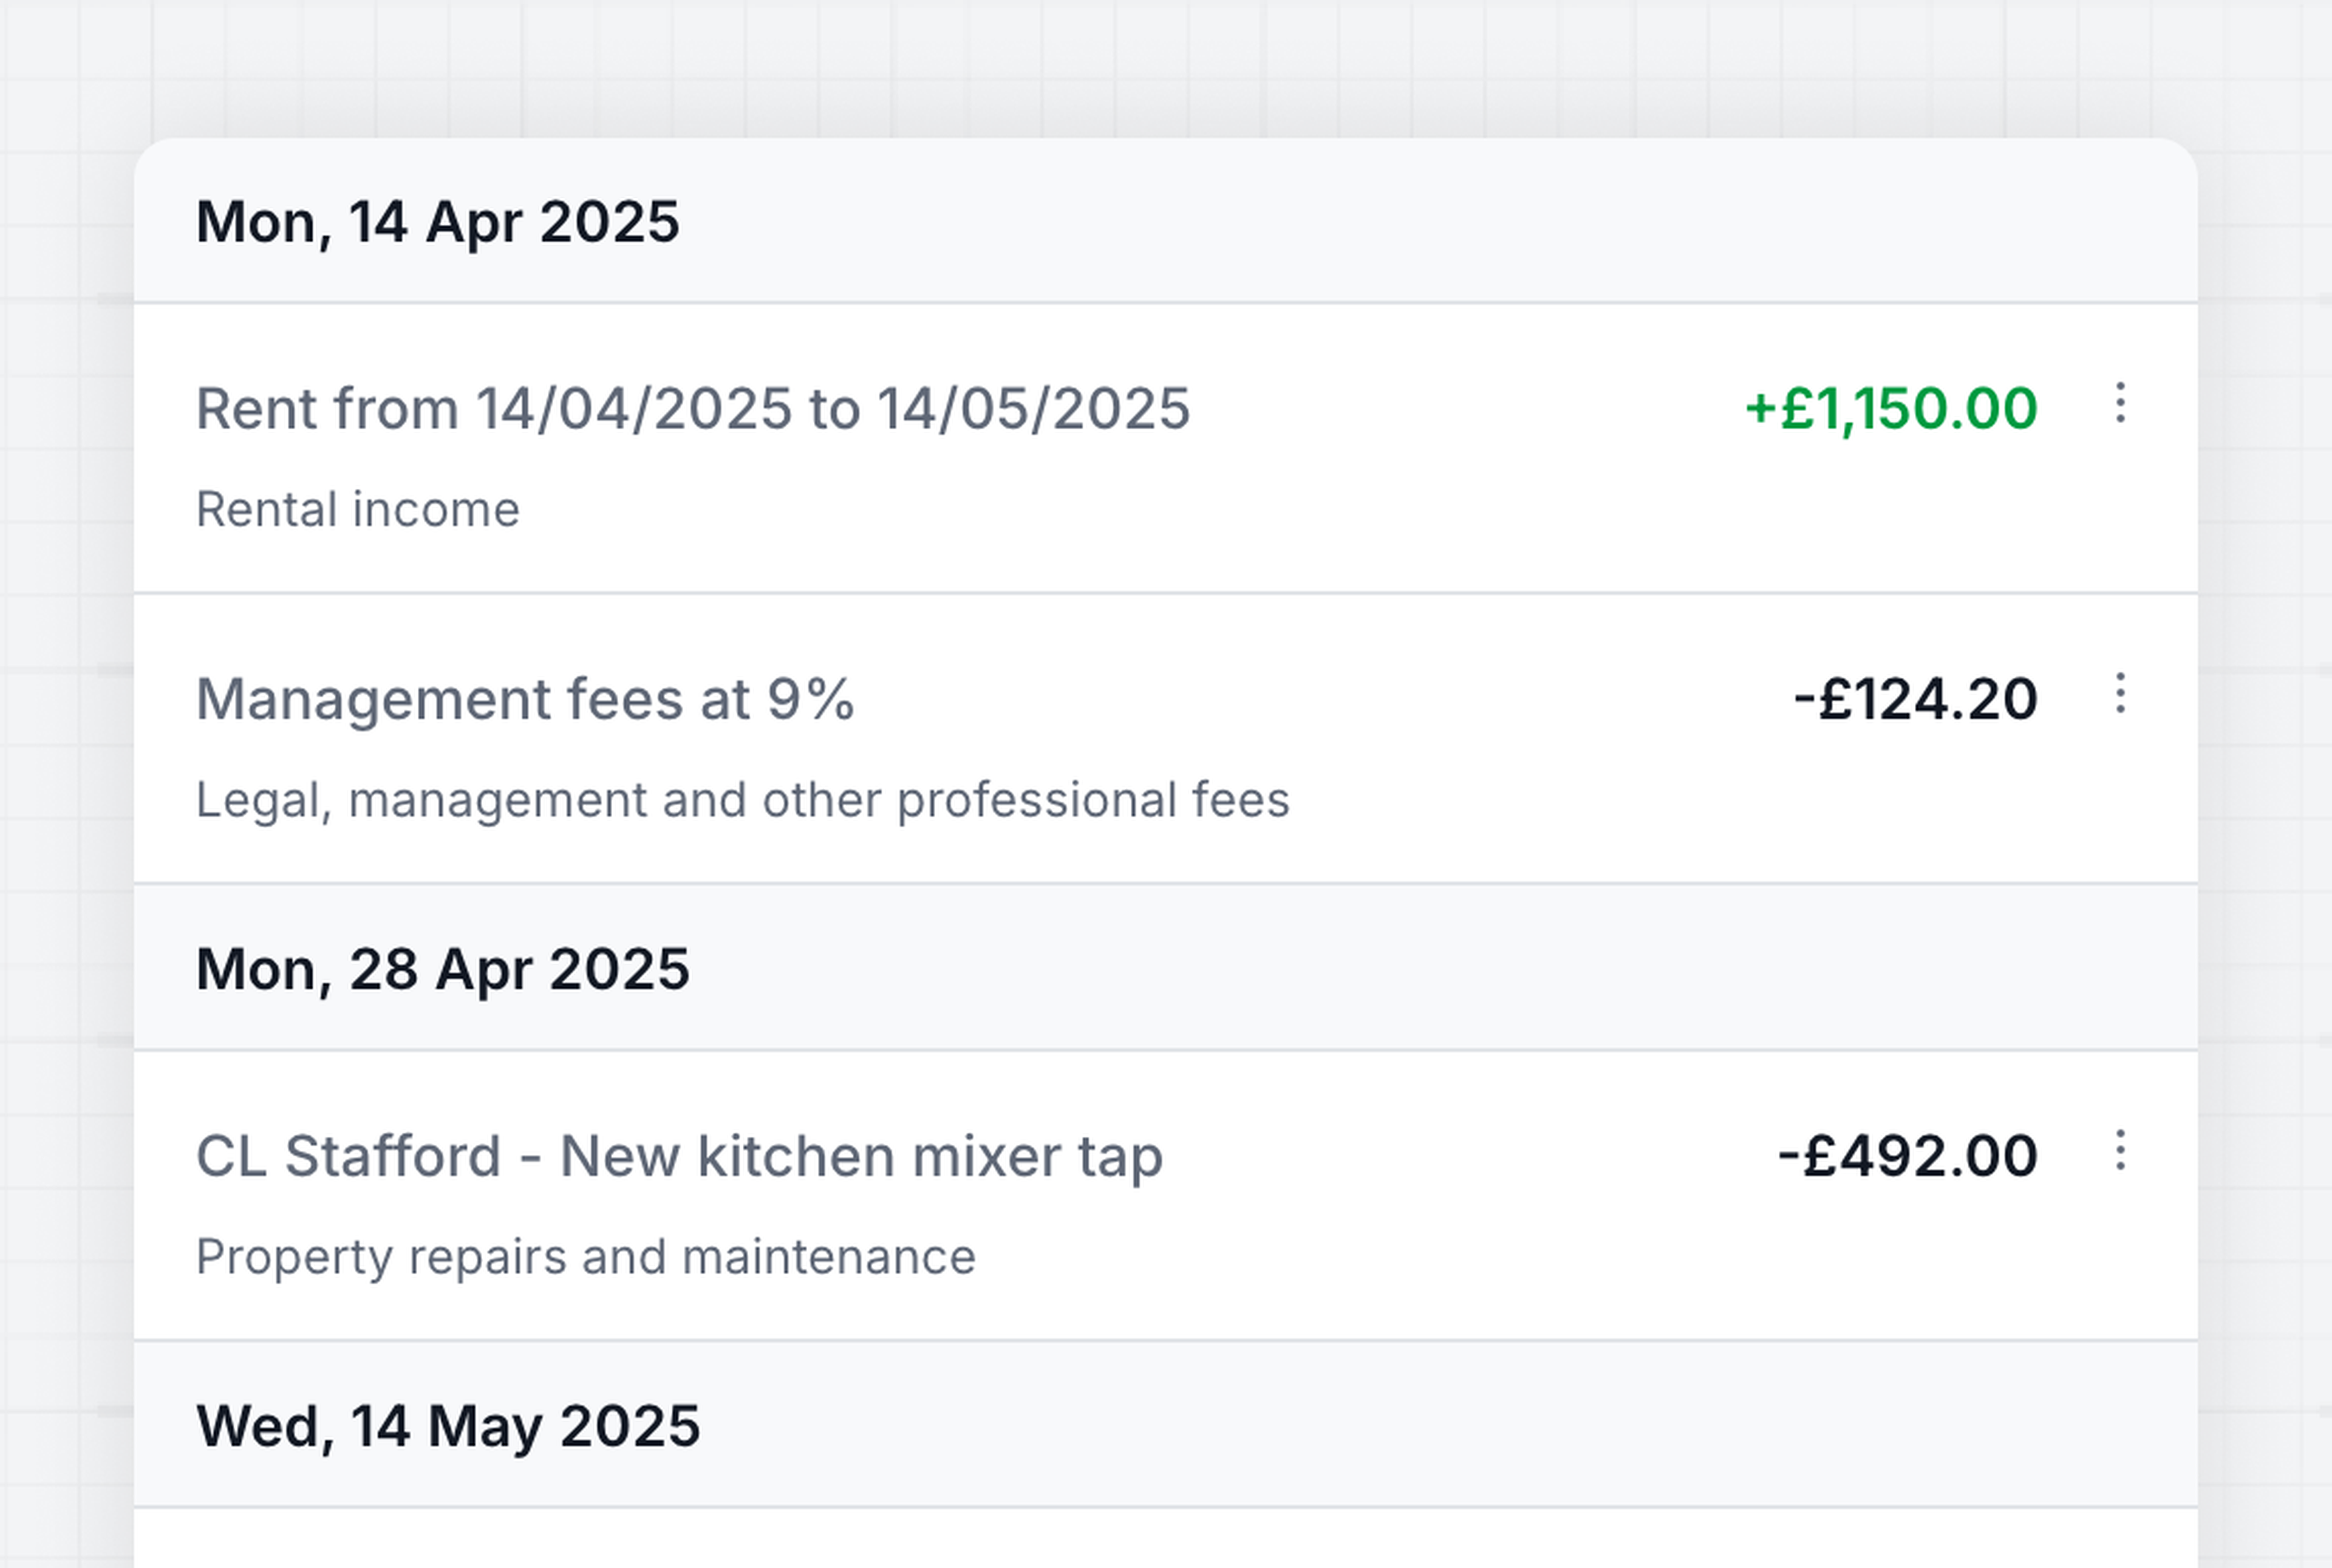Click the green +£1,150.00 amount

pyautogui.click(x=1890, y=409)
